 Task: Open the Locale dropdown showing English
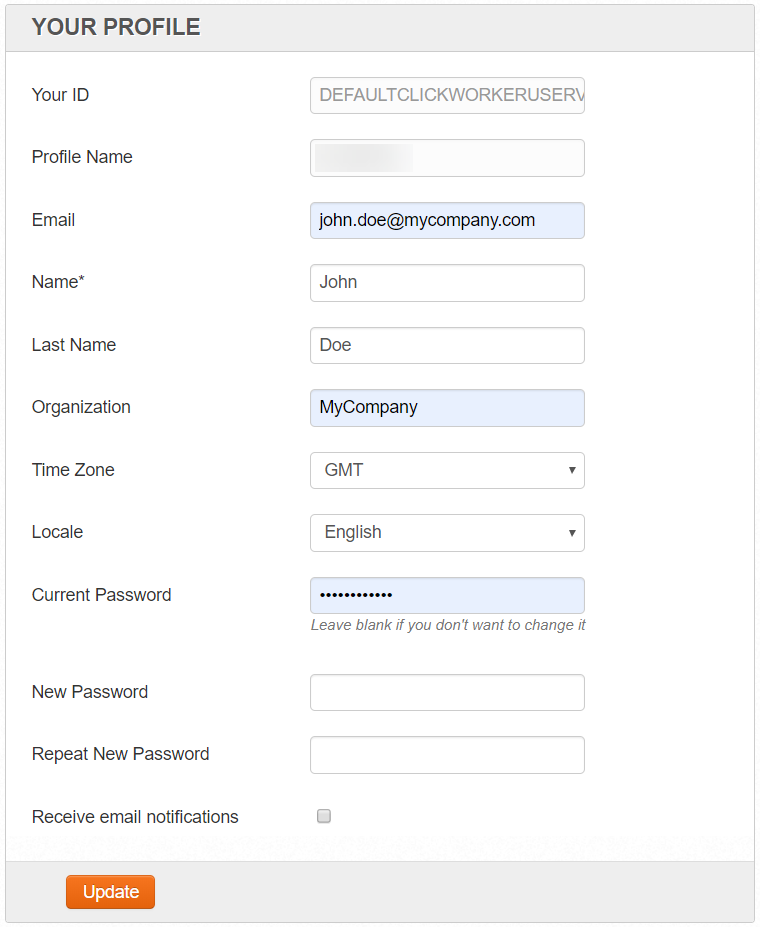[x=447, y=533]
